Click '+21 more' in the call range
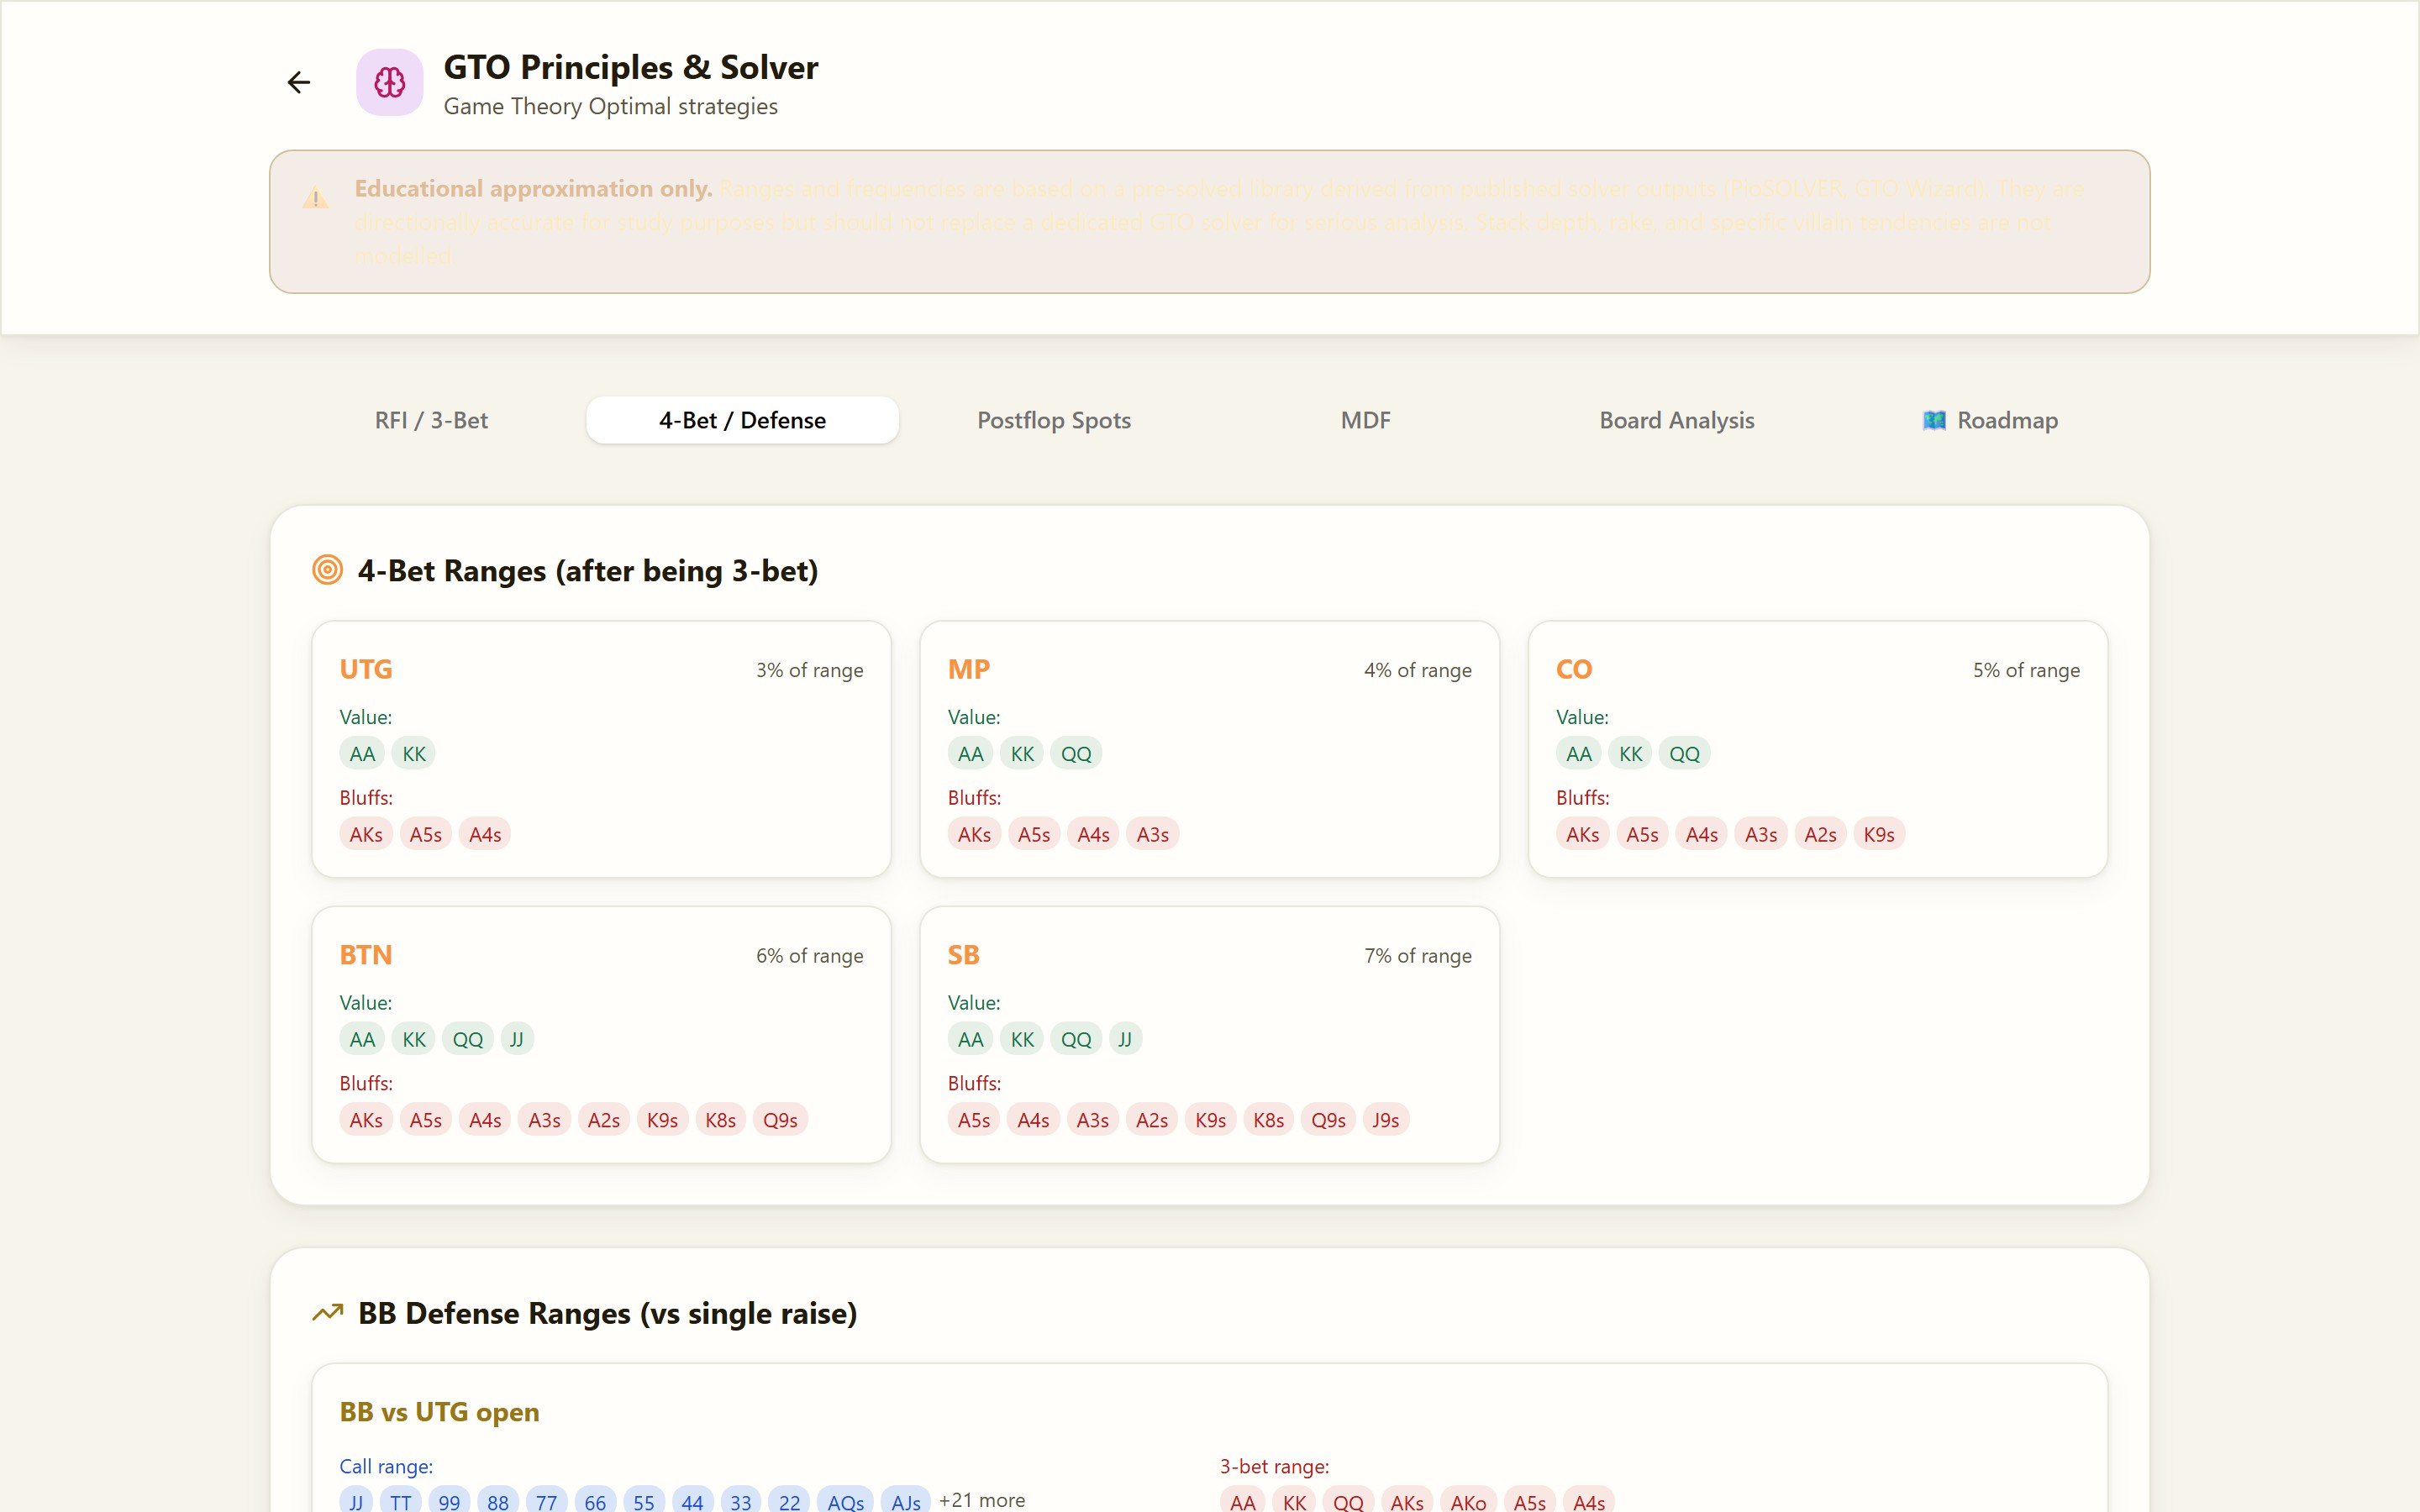This screenshot has width=2420, height=1512. pos(982,1500)
